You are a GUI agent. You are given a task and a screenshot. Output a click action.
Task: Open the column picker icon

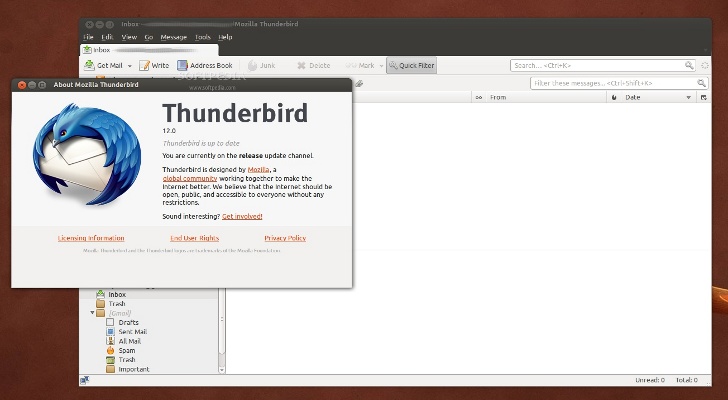704,97
